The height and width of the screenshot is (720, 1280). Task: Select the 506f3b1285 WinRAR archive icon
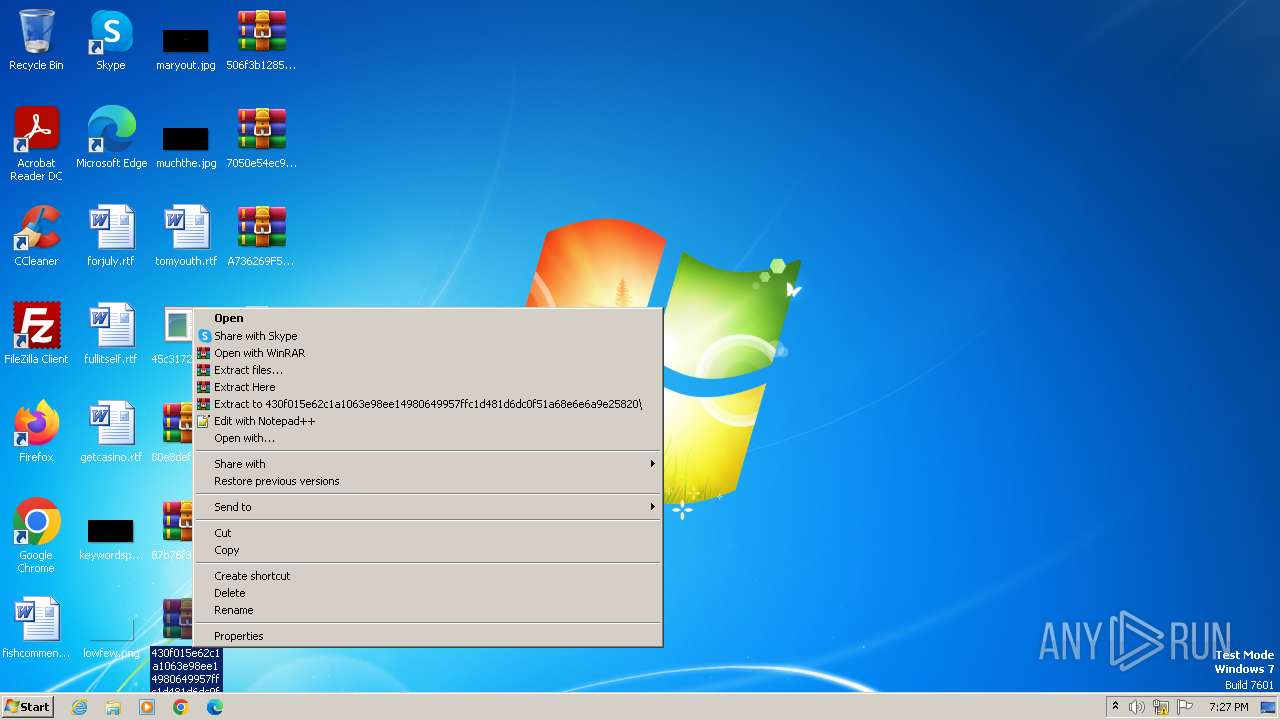tap(261, 40)
